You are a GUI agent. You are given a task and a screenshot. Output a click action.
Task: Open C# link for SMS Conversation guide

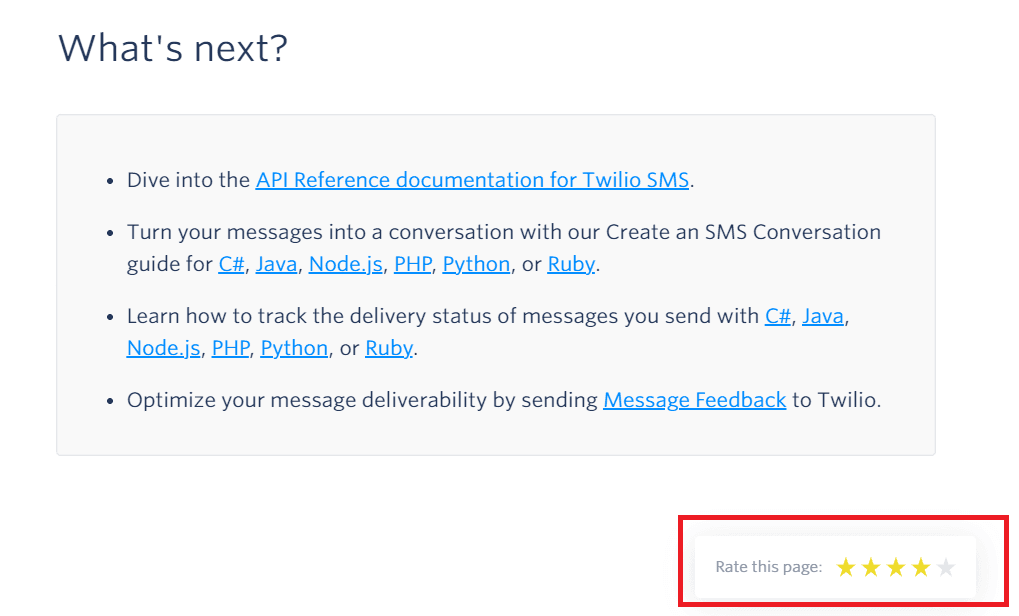tap(230, 264)
